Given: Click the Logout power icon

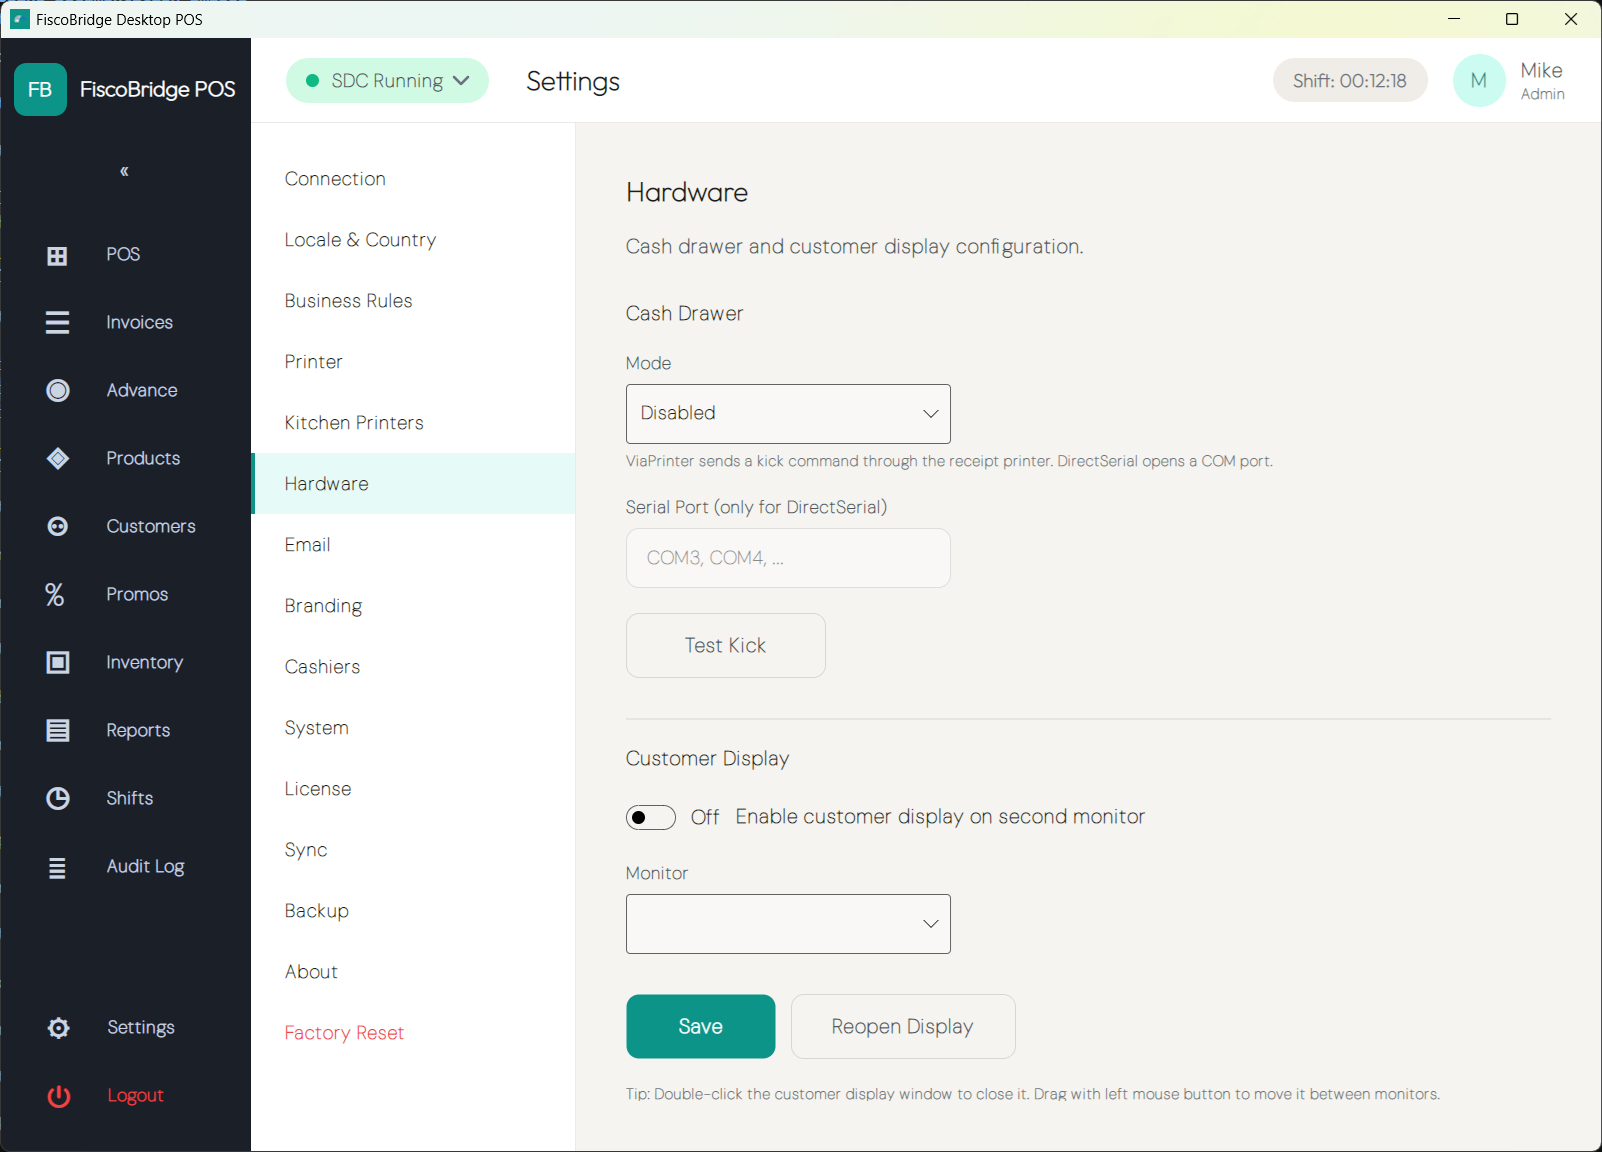Looking at the screenshot, I should pyautogui.click(x=59, y=1096).
